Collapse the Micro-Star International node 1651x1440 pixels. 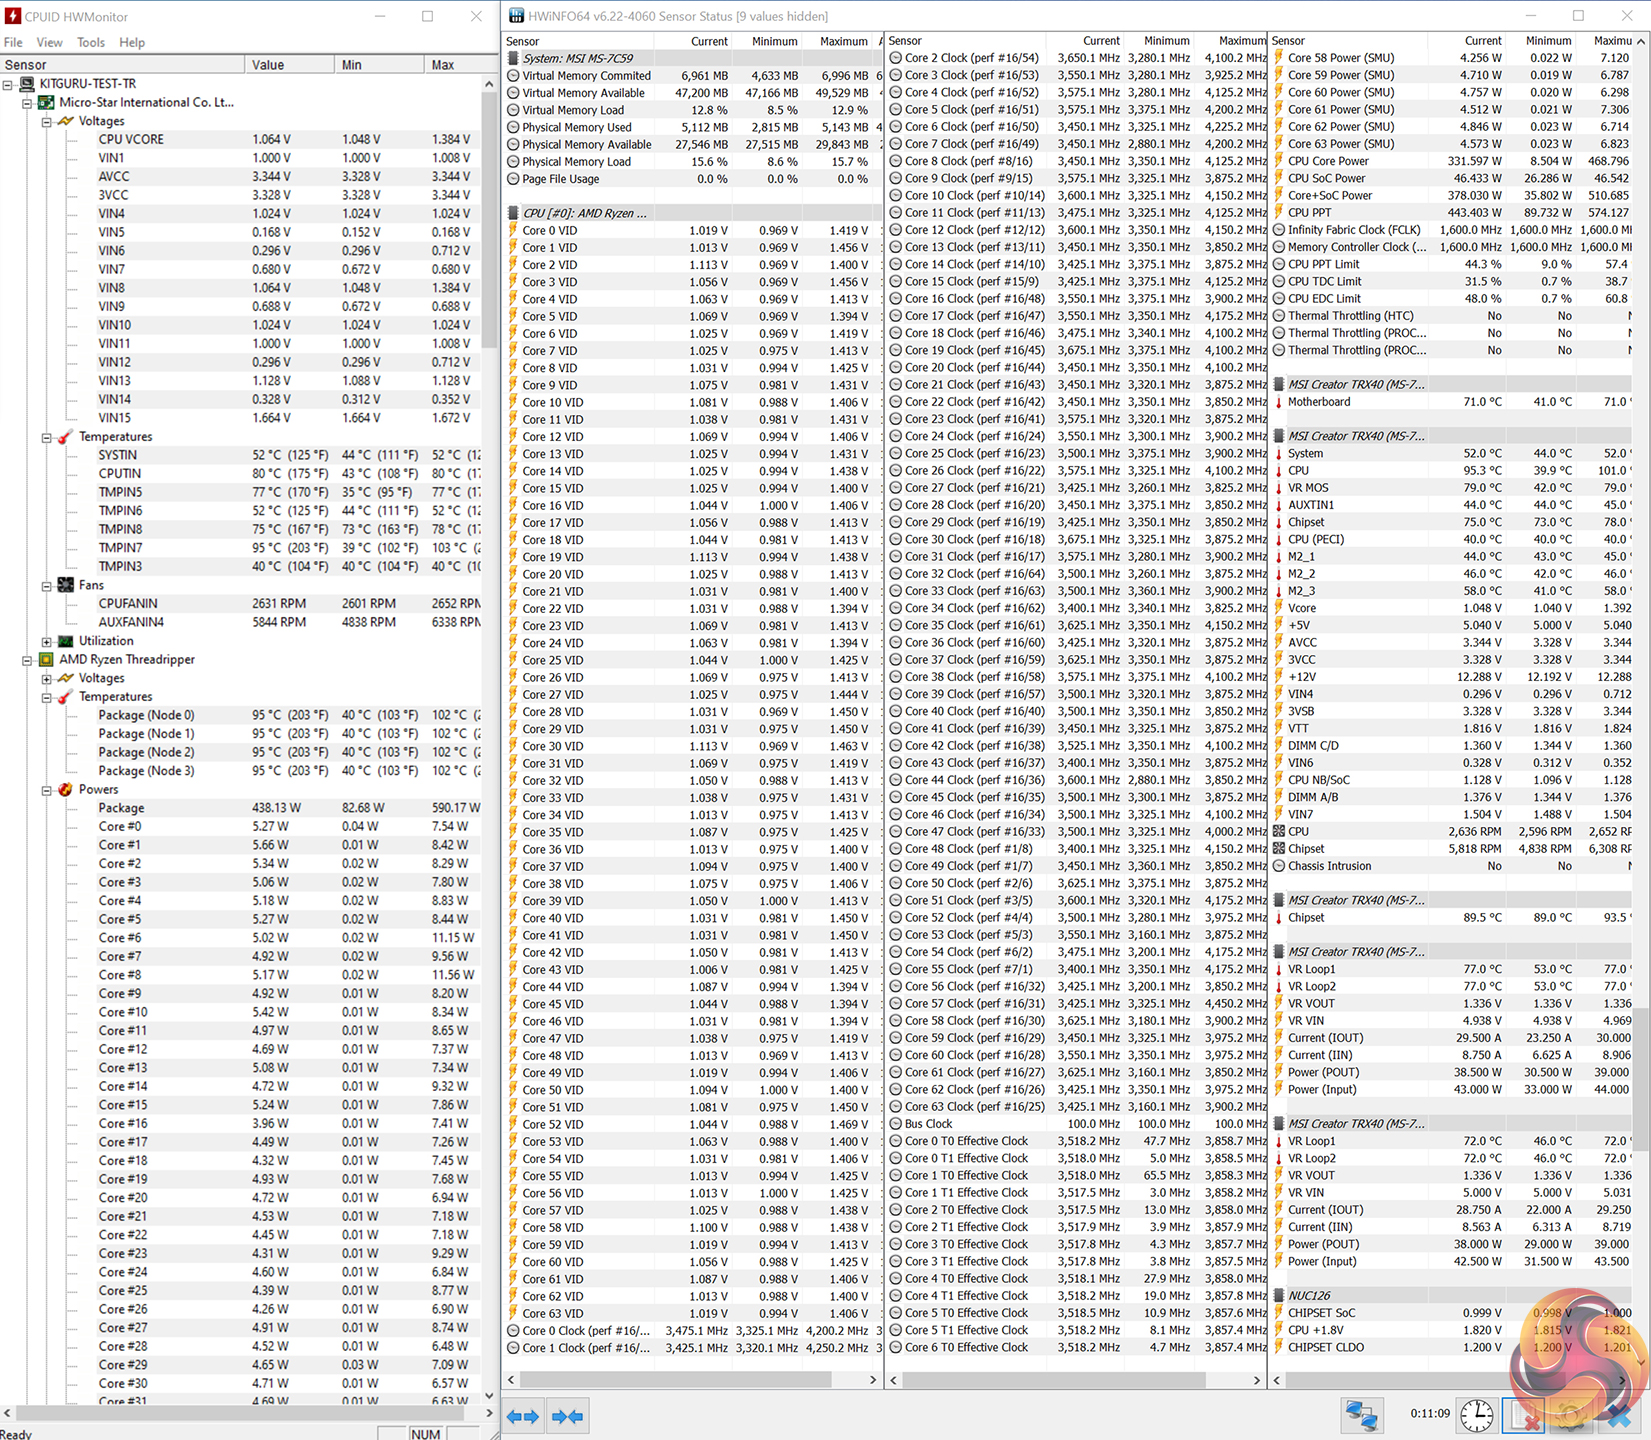(x=28, y=103)
